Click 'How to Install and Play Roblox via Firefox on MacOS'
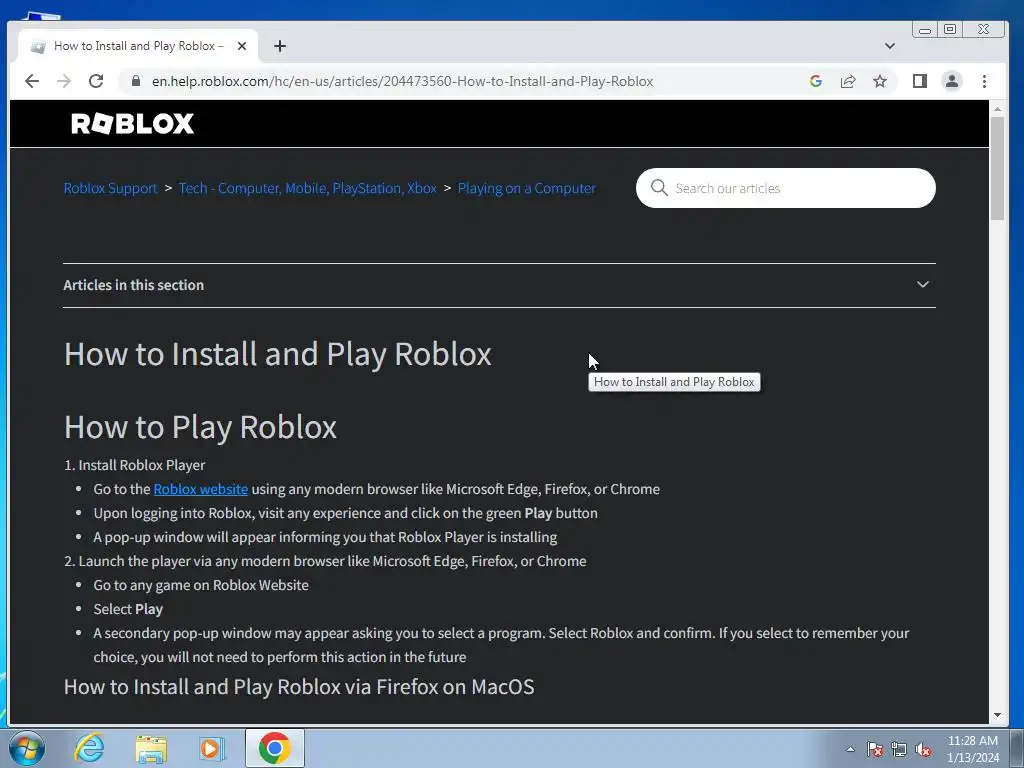 coord(299,687)
